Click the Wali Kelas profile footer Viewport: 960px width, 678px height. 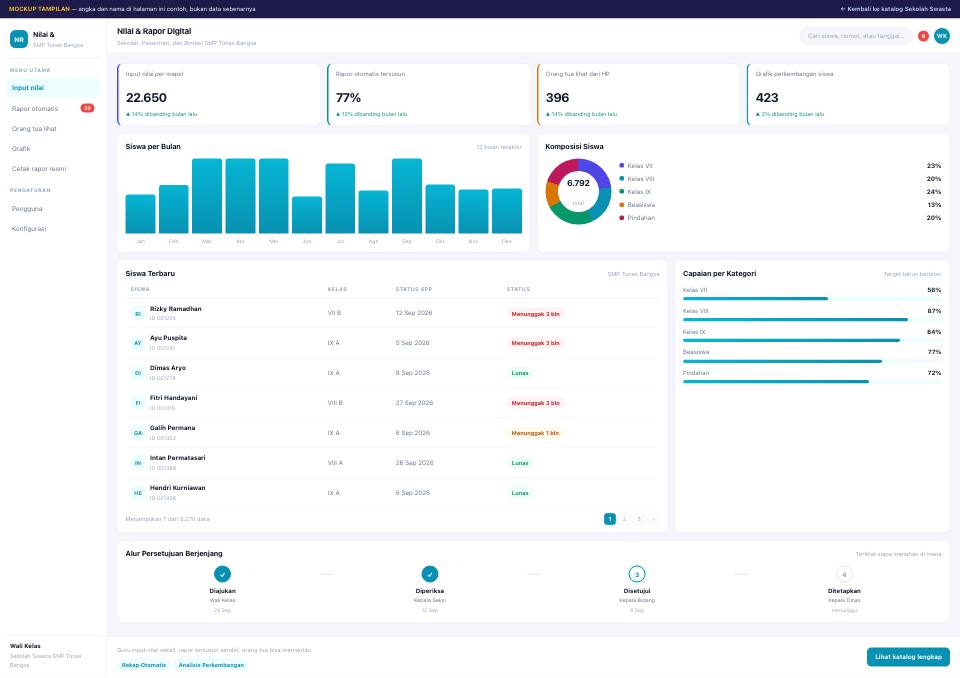click(53, 656)
